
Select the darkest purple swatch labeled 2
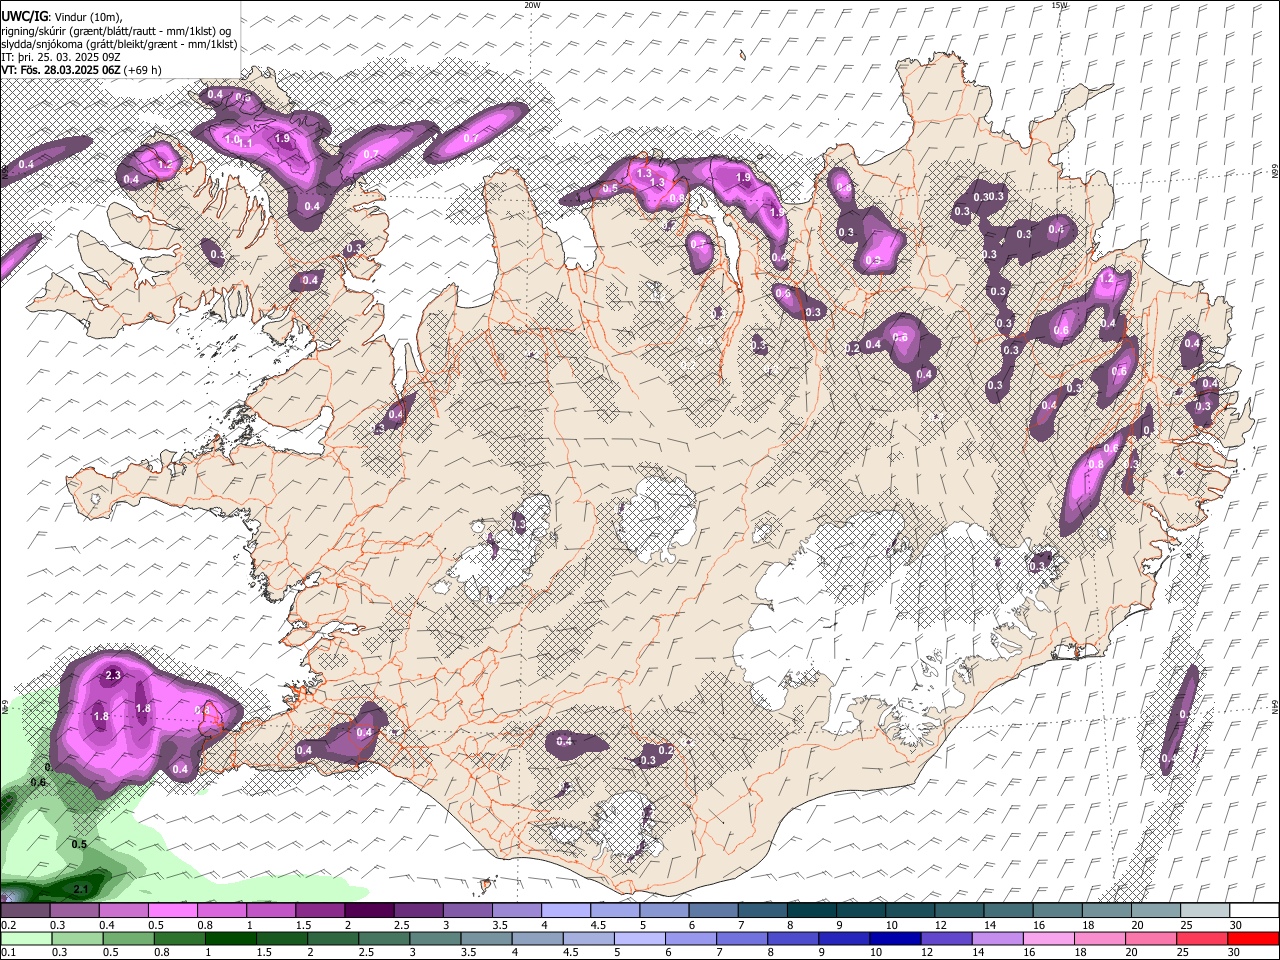(369, 911)
